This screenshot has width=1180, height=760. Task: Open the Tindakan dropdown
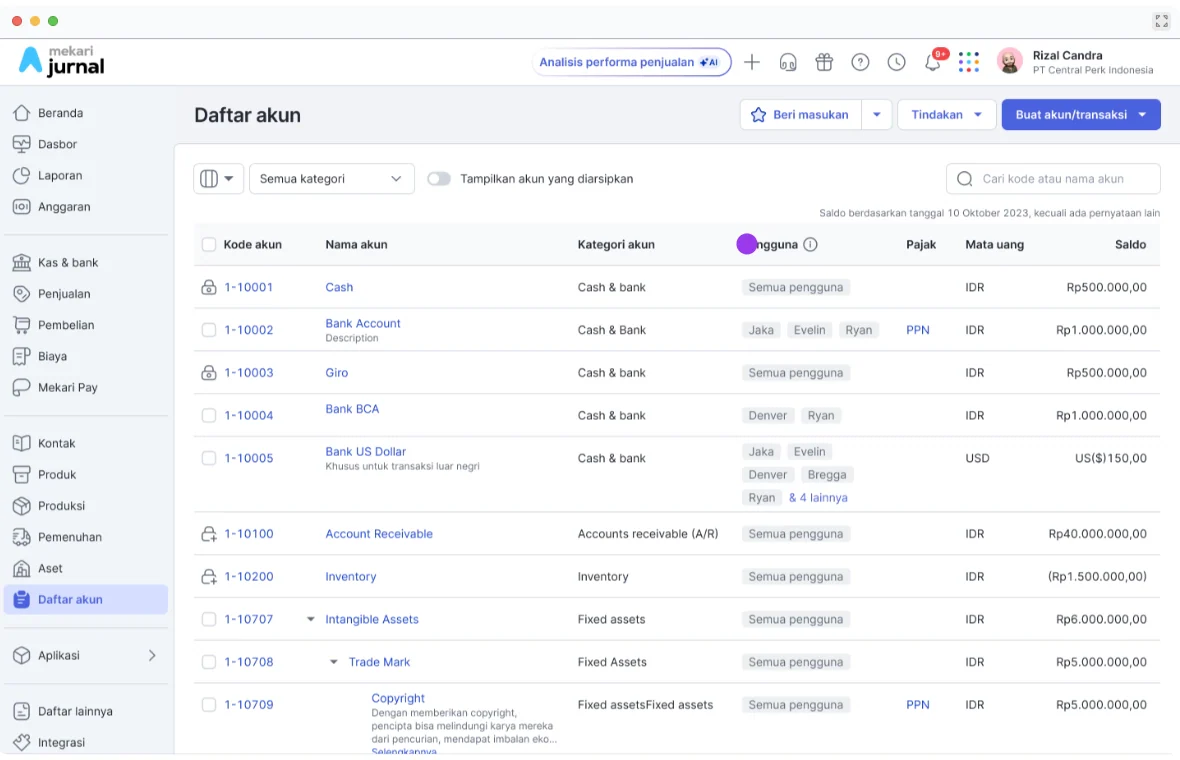(x=947, y=115)
